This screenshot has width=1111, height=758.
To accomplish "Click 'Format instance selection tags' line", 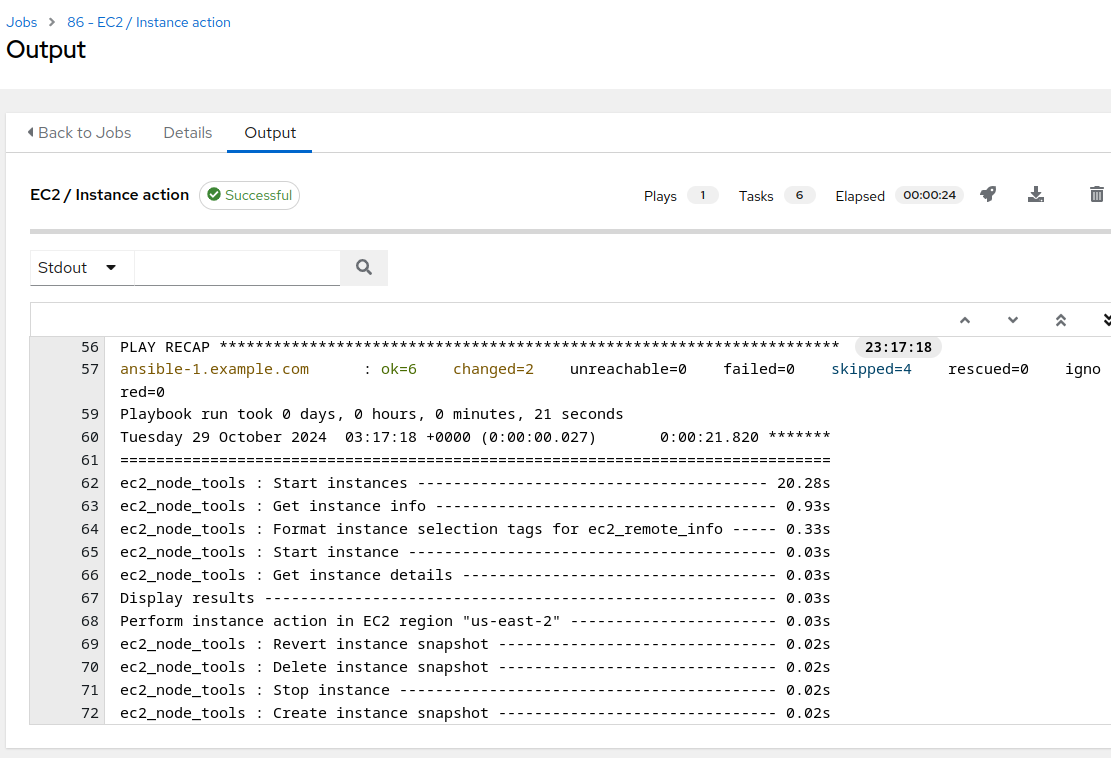I will tap(475, 529).
